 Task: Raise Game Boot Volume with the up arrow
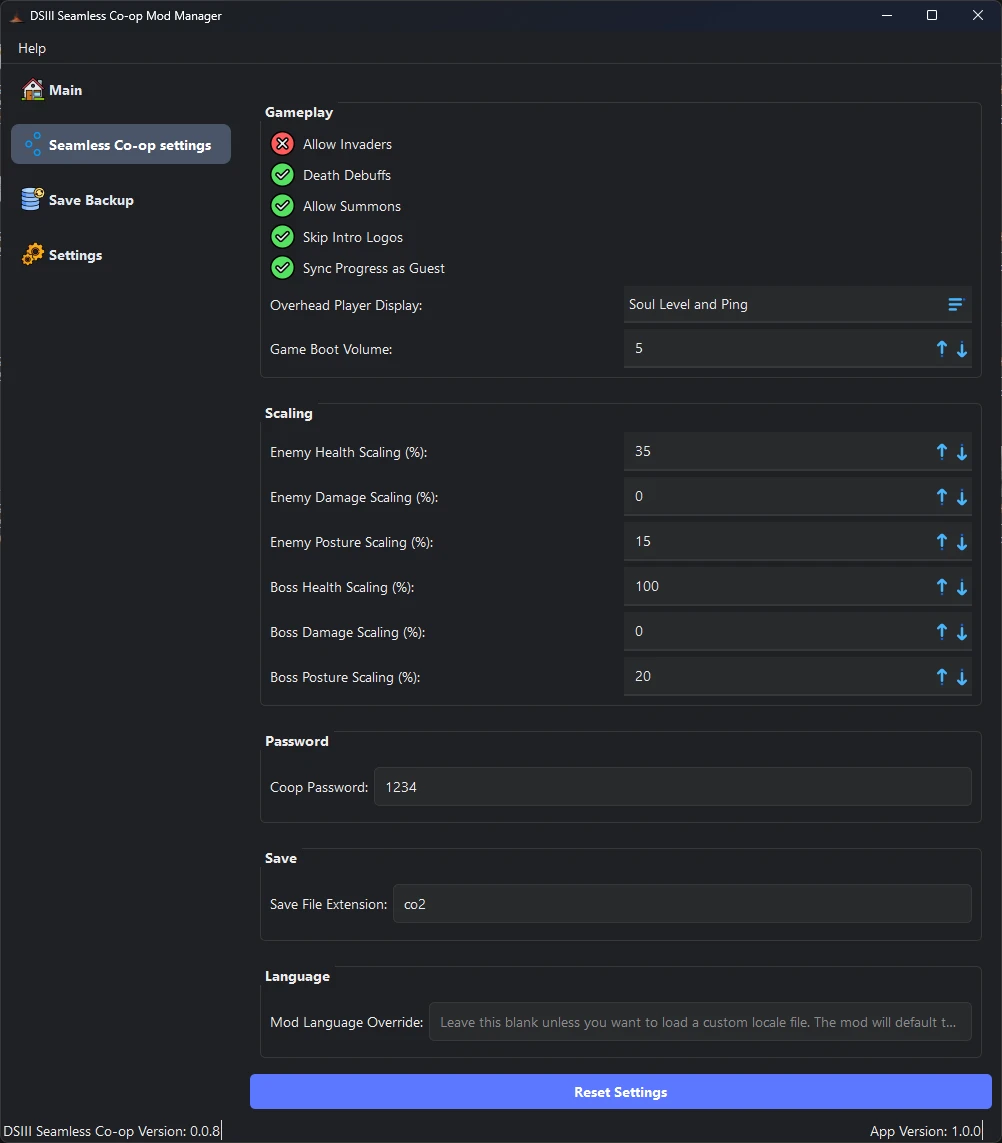tap(942, 349)
